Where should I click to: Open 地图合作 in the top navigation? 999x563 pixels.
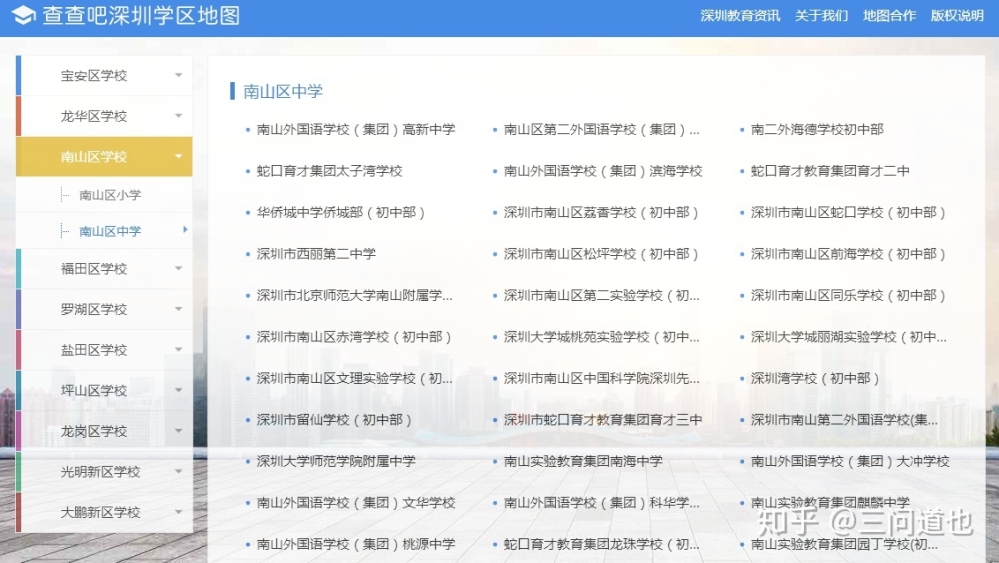click(889, 15)
